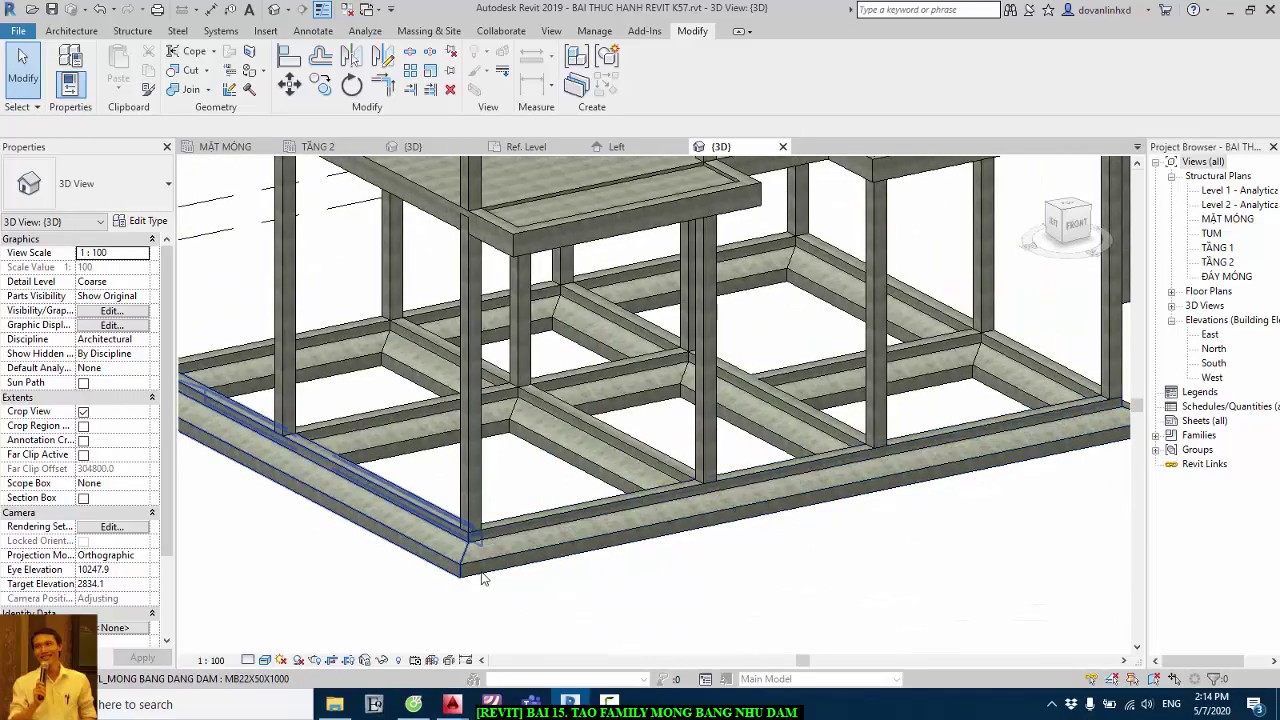Toggle the Section Box checkbox

point(83,498)
